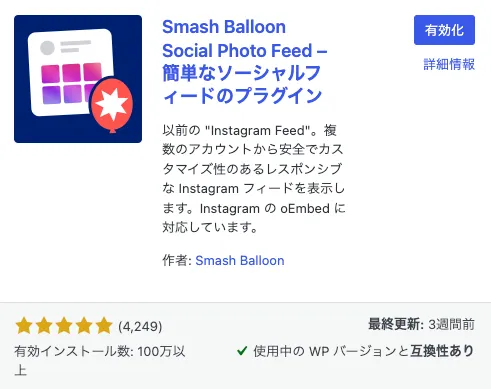This screenshot has width=491, height=389.
Task: Click the fourth gold rating star
Action: [x=84, y=326]
